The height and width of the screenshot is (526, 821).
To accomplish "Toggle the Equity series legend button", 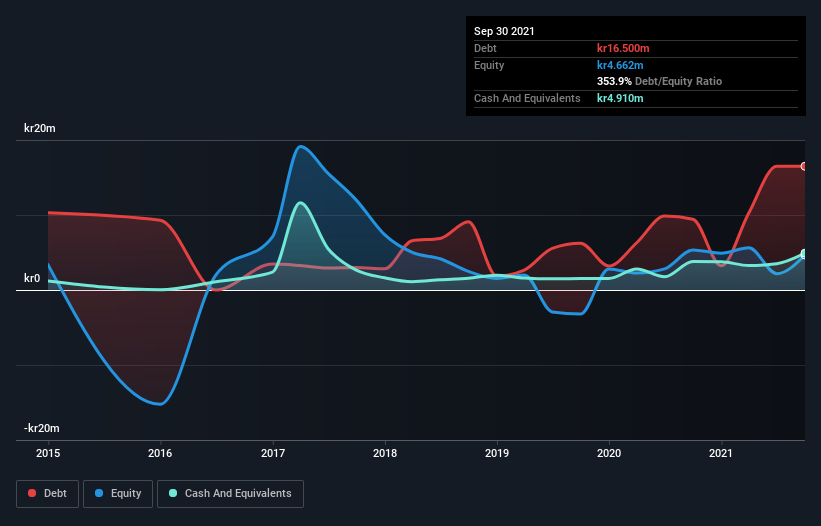I will [118, 494].
